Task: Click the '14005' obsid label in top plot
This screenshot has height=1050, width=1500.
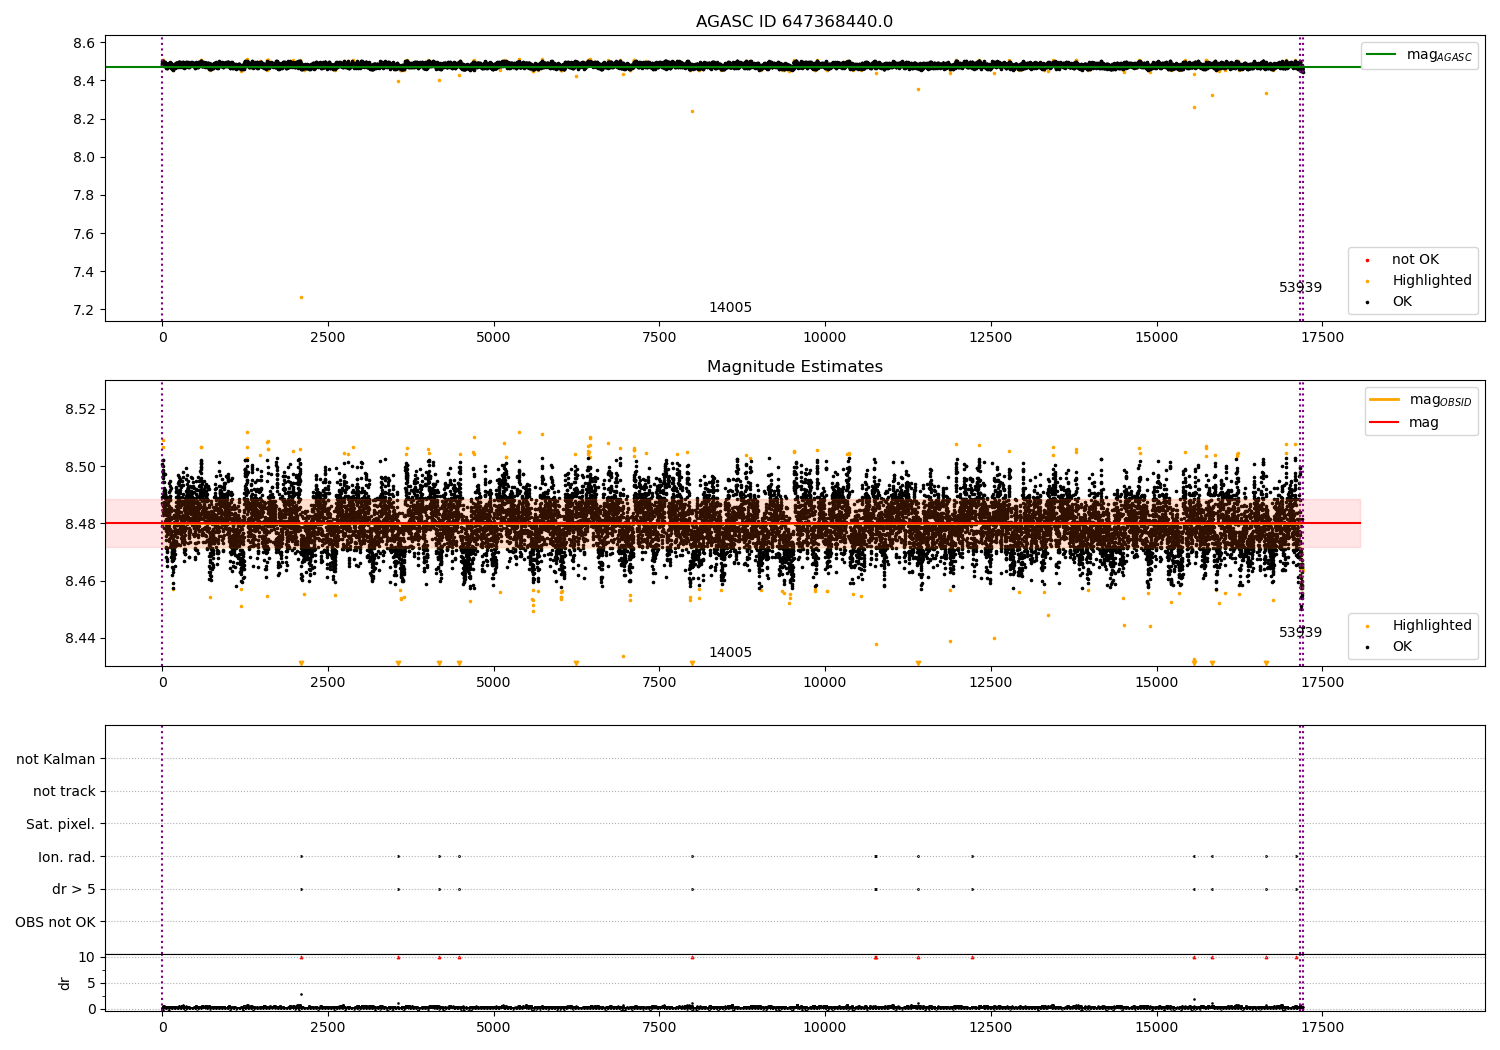Action: [730, 308]
